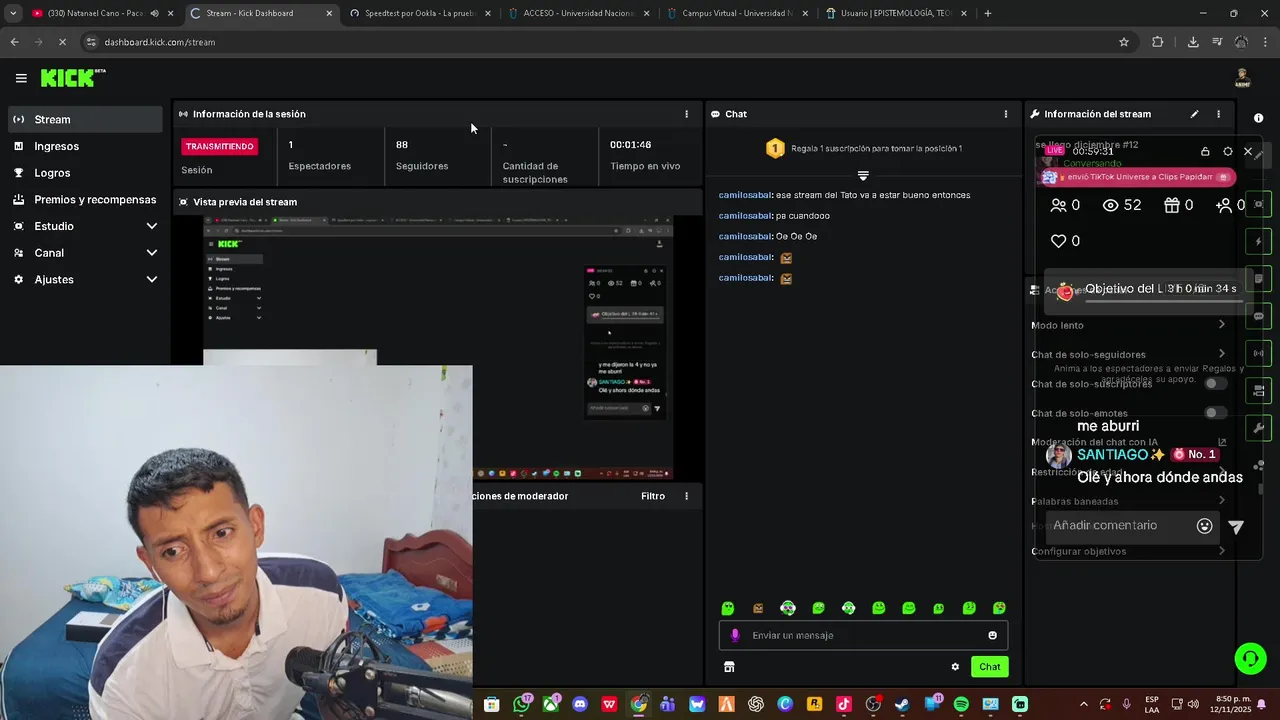Open emoji picker in the chat message box
1280x720 pixels.
[992, 635]
